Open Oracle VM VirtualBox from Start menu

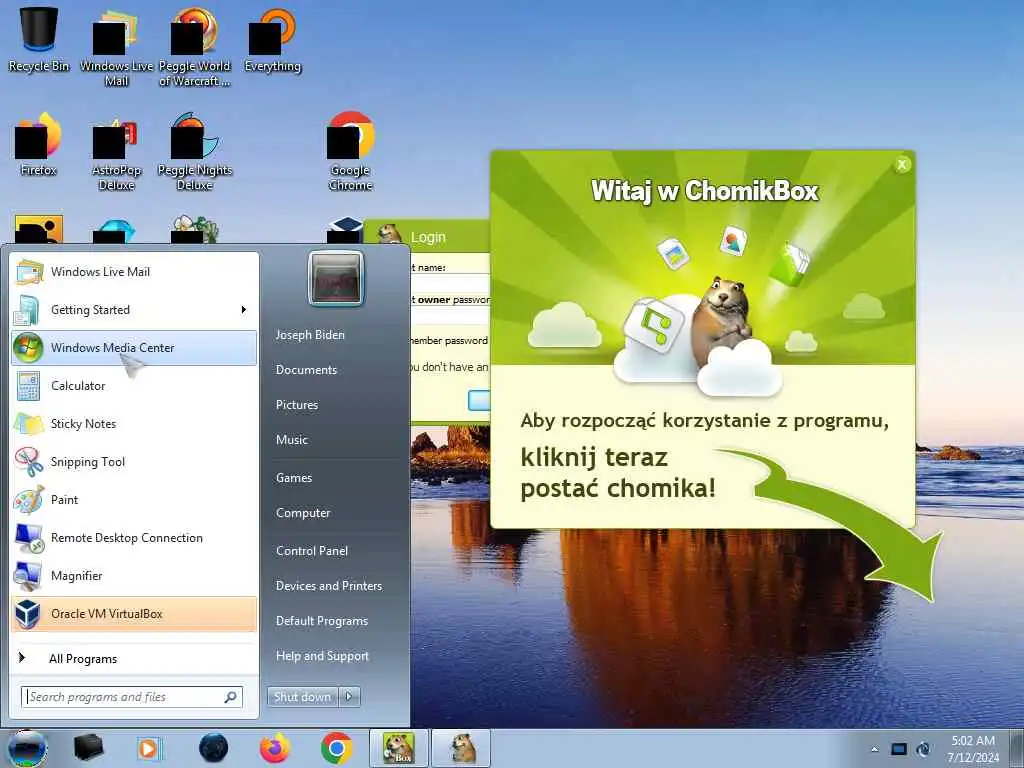pyautogui.click(x=134, y=613)
